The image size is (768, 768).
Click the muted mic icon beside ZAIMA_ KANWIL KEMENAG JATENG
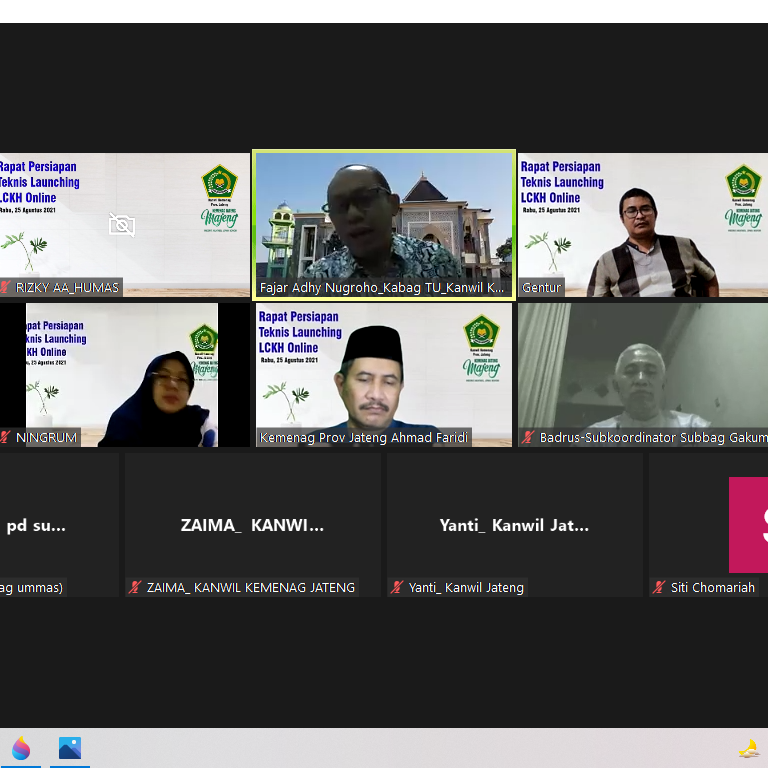pyautogui.click(x=135, y=587)
